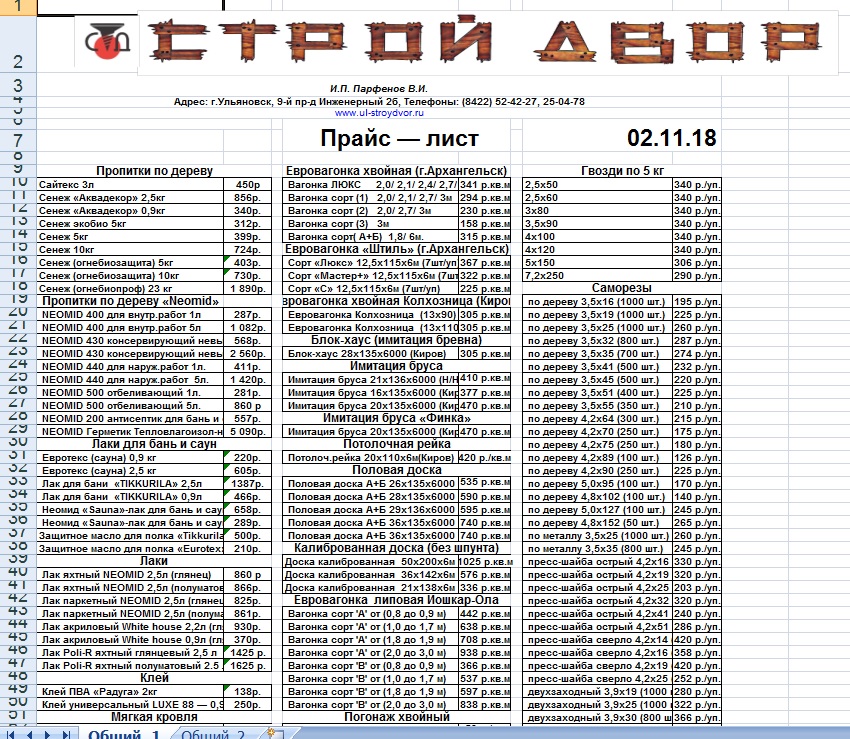
Task: Select the price '358 р./уп.' cell
Action: 697,653
